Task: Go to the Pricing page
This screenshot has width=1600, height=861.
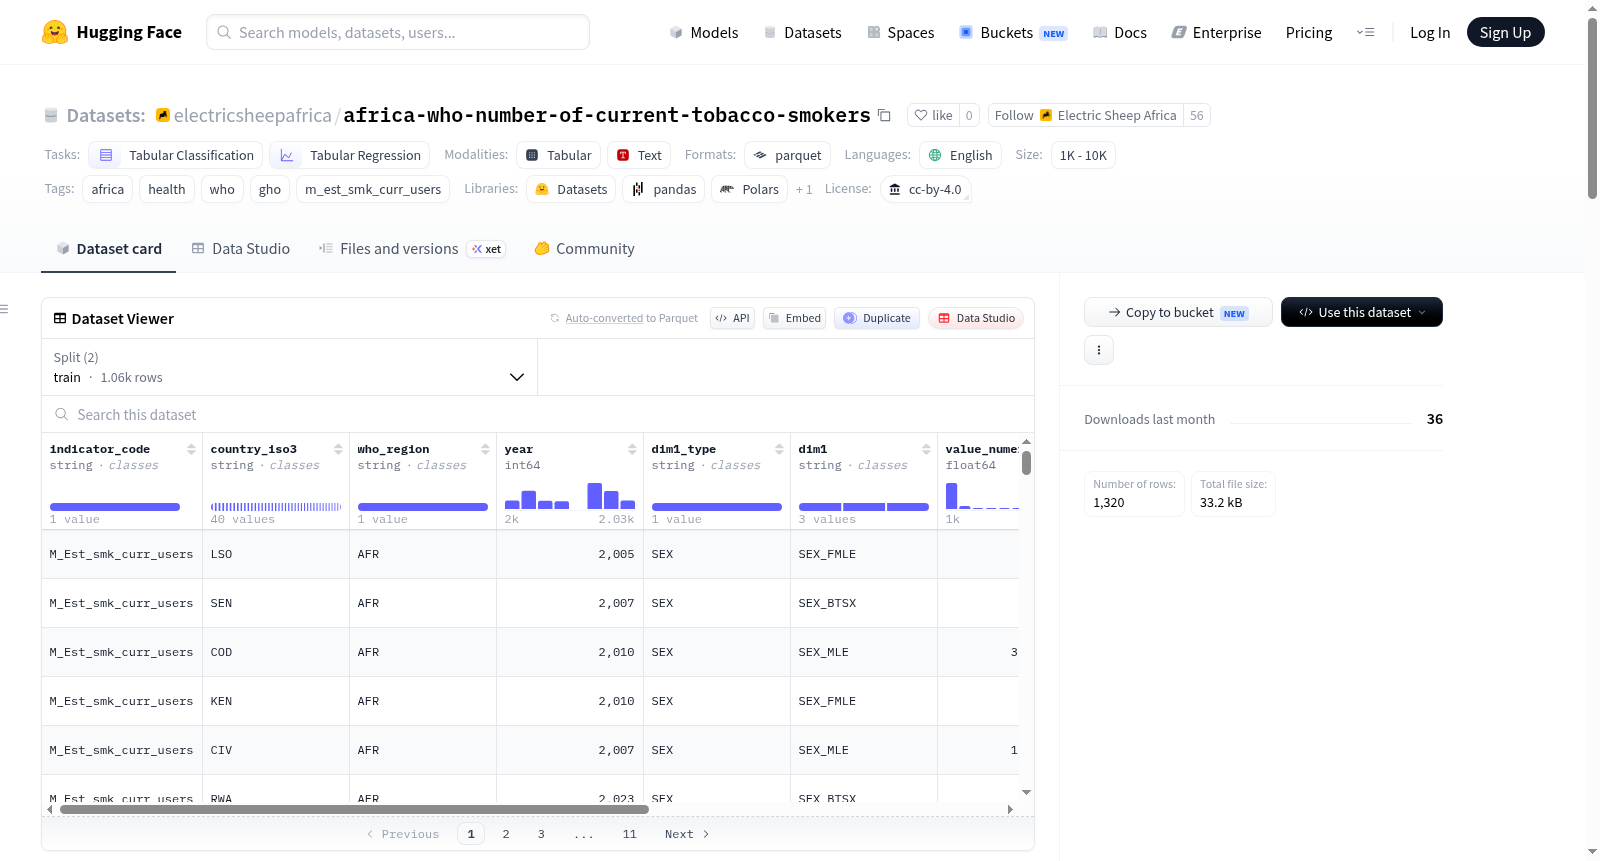Action: [x=1309, y=32]
